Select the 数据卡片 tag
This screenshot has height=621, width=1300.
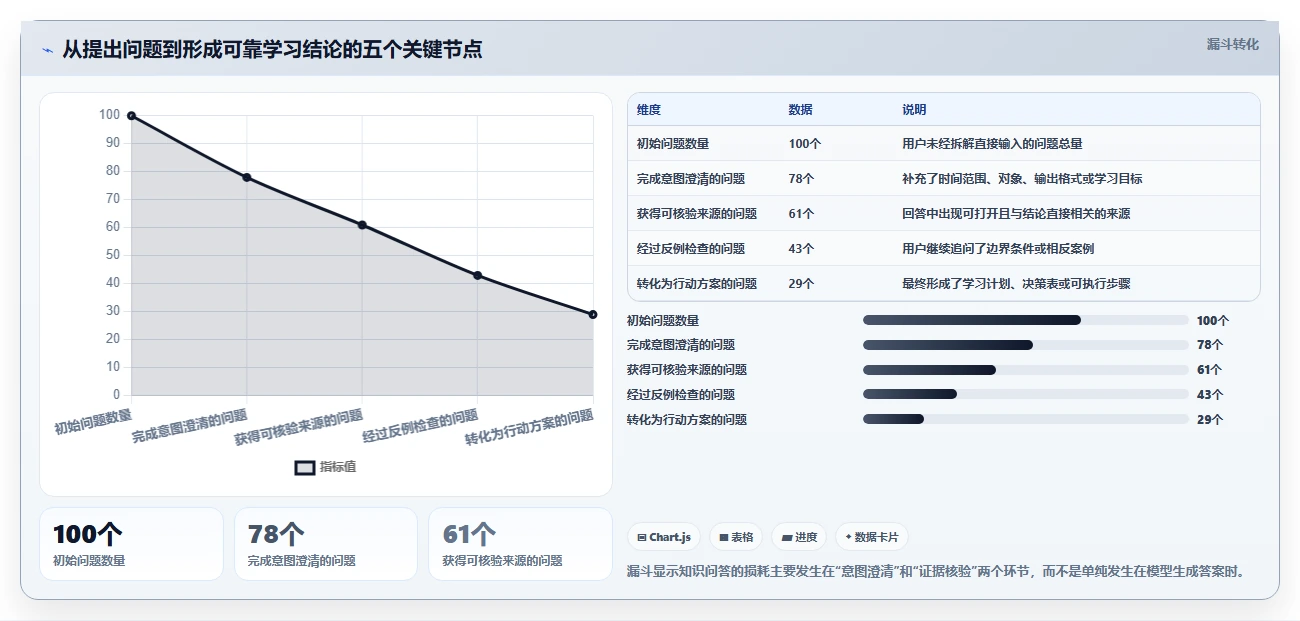(x=871, y=537)
